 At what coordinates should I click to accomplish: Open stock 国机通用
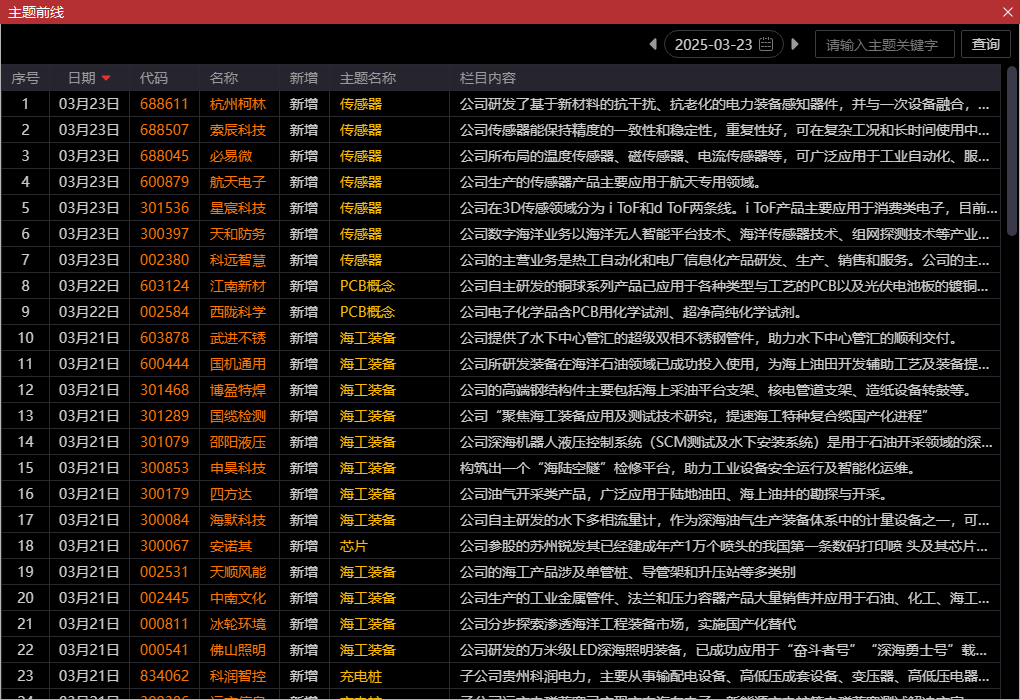(x=237, y=364)
